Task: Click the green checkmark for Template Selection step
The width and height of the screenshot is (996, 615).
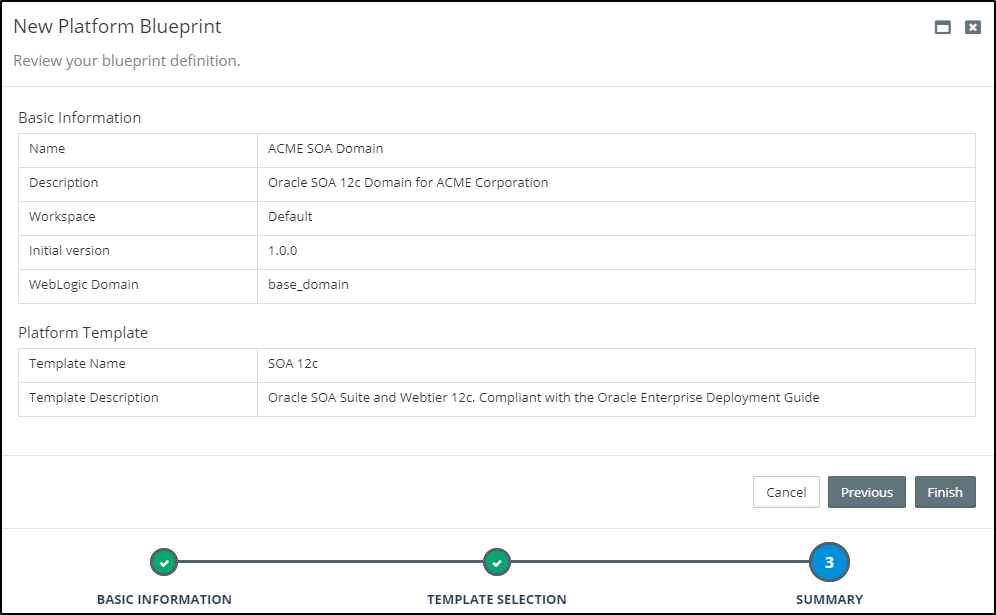Action: (x=497, y=563)
